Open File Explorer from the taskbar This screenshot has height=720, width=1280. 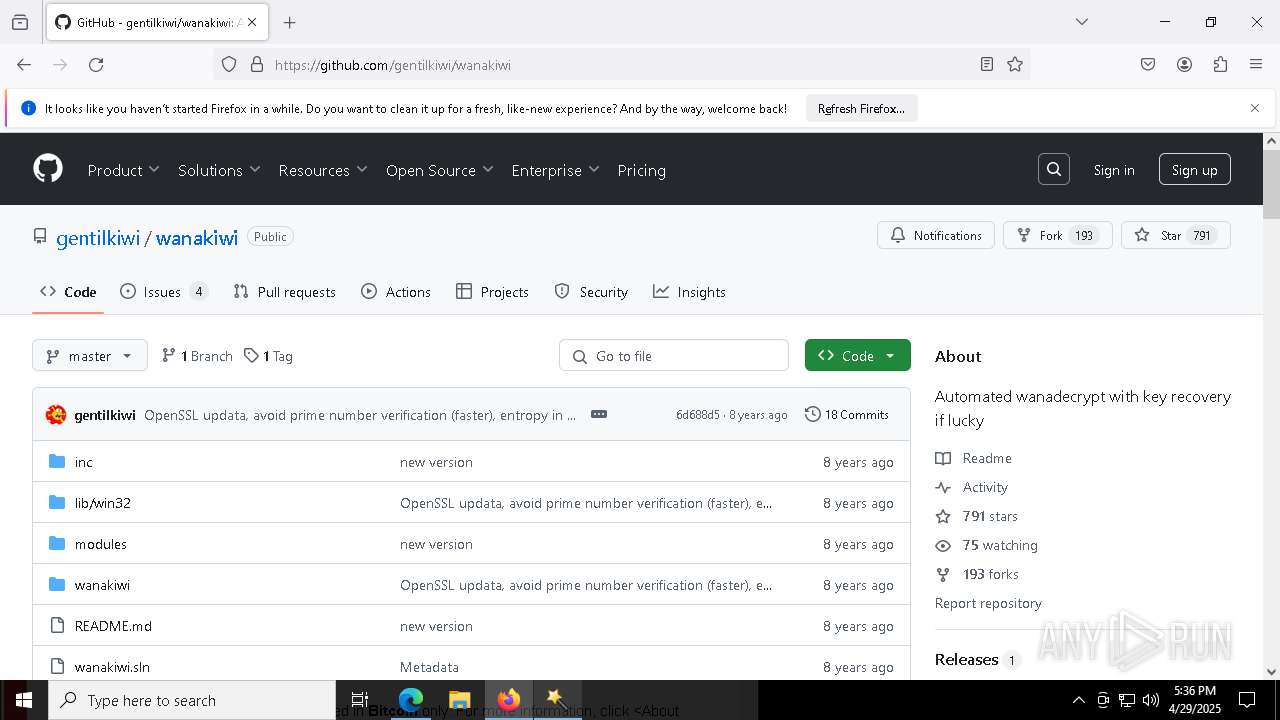(459, 700)
